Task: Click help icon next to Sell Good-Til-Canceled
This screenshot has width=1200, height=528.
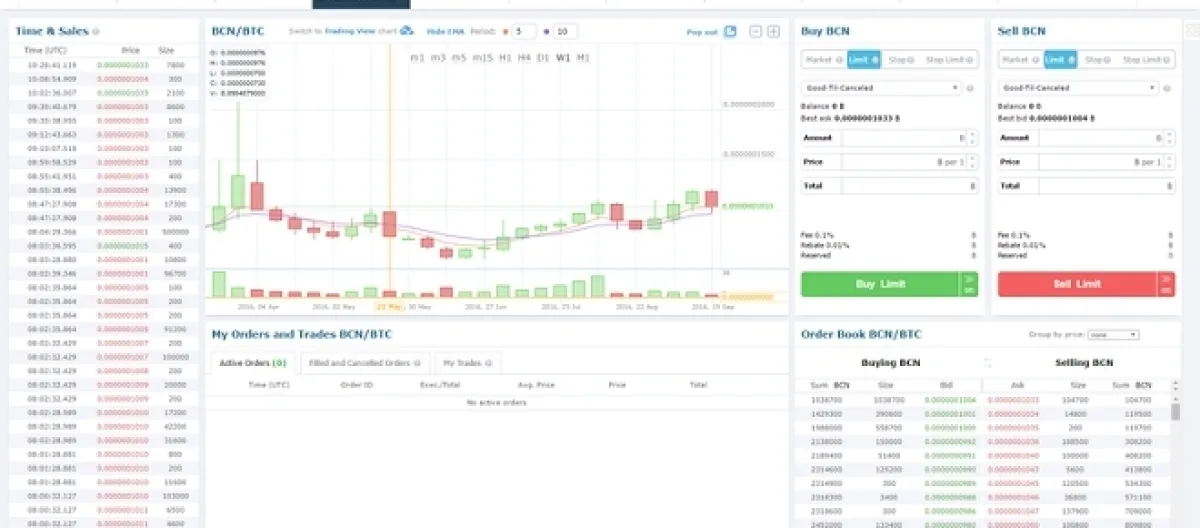Action: 1167,88
